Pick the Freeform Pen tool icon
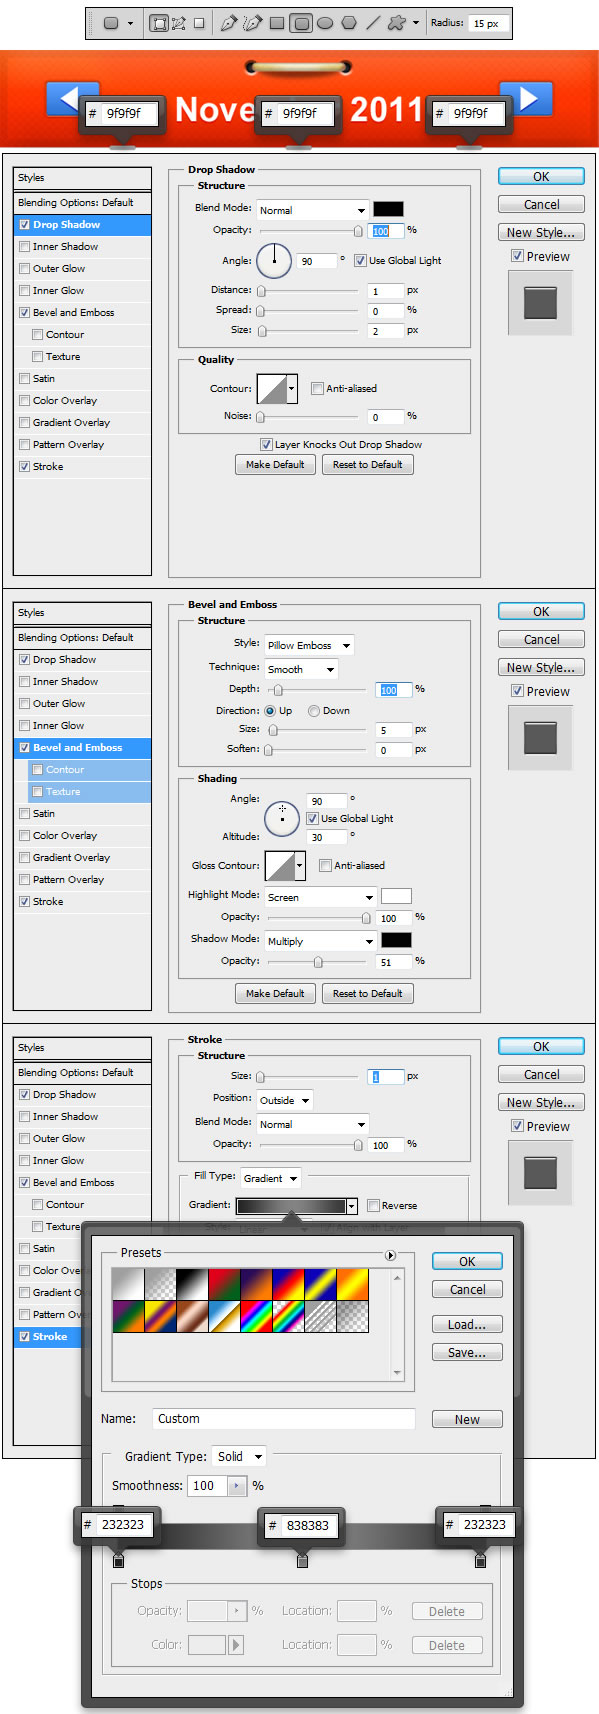This screenshot has width=599, height=1714. (252, 23)
